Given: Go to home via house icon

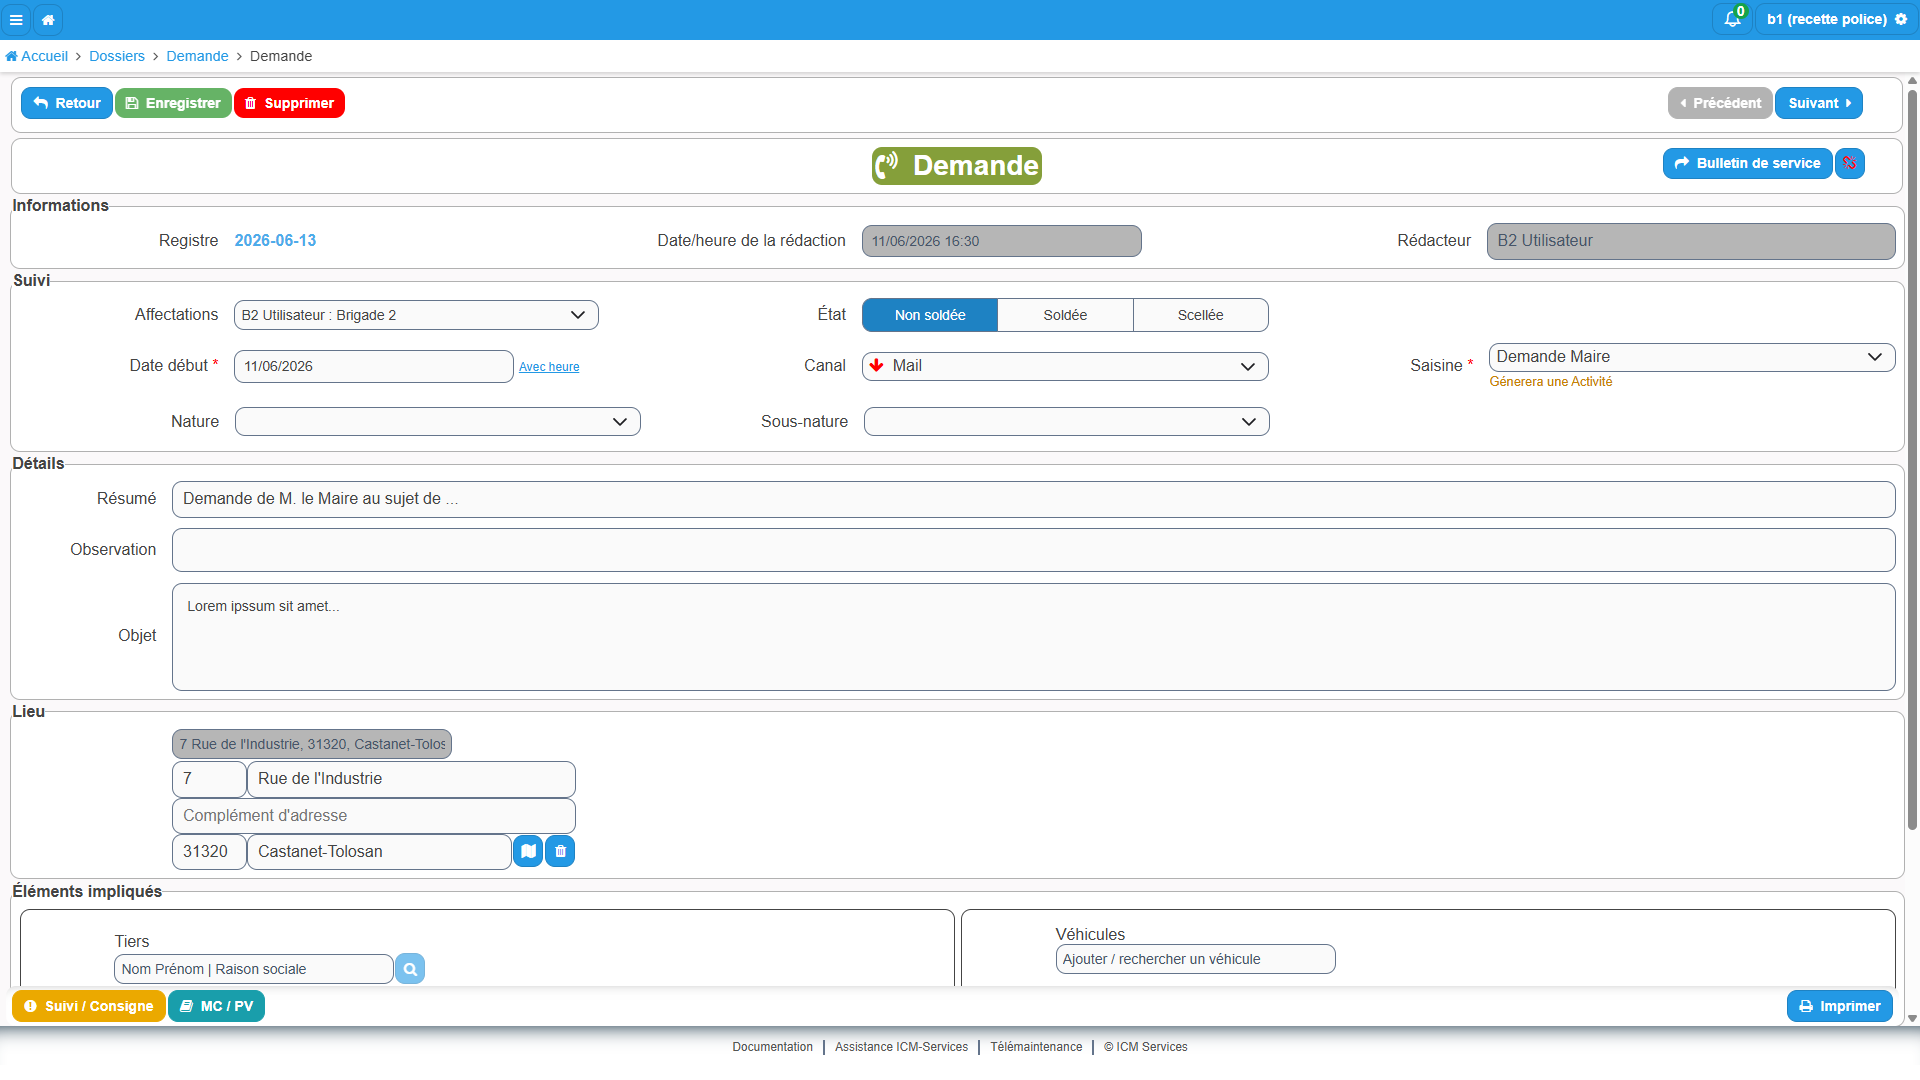Looking at the screenshot, I should tap(48, 19).
